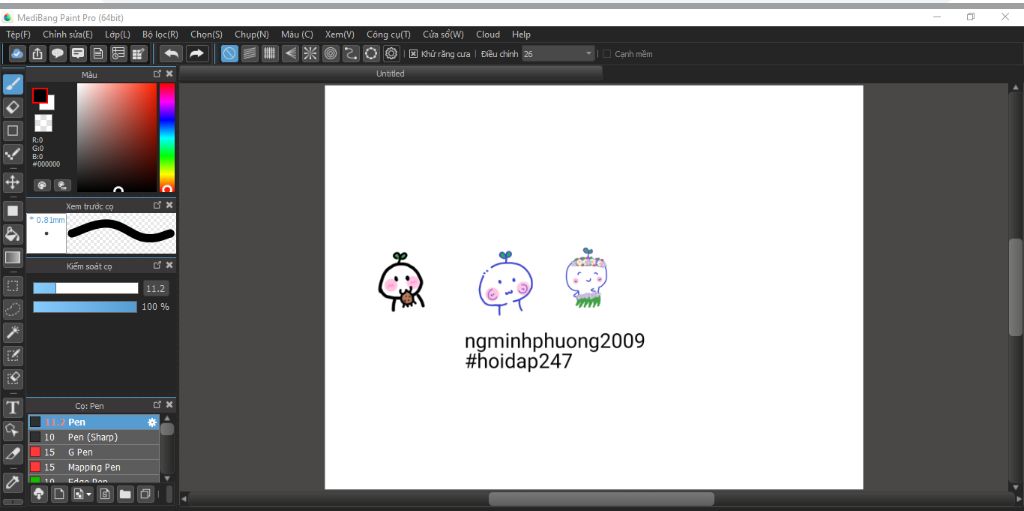Click the add brush folder icon
The height and width of the screenshot is (511, 1024).
point(125,494)
